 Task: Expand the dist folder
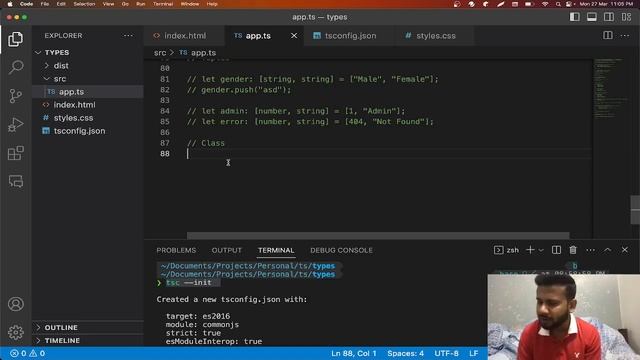coord(88,66)
